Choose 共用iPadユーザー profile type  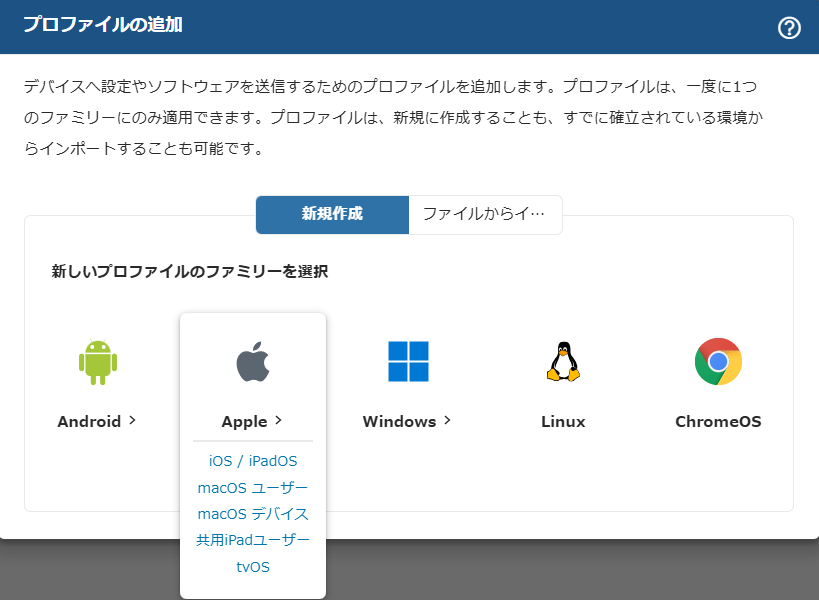253,540
